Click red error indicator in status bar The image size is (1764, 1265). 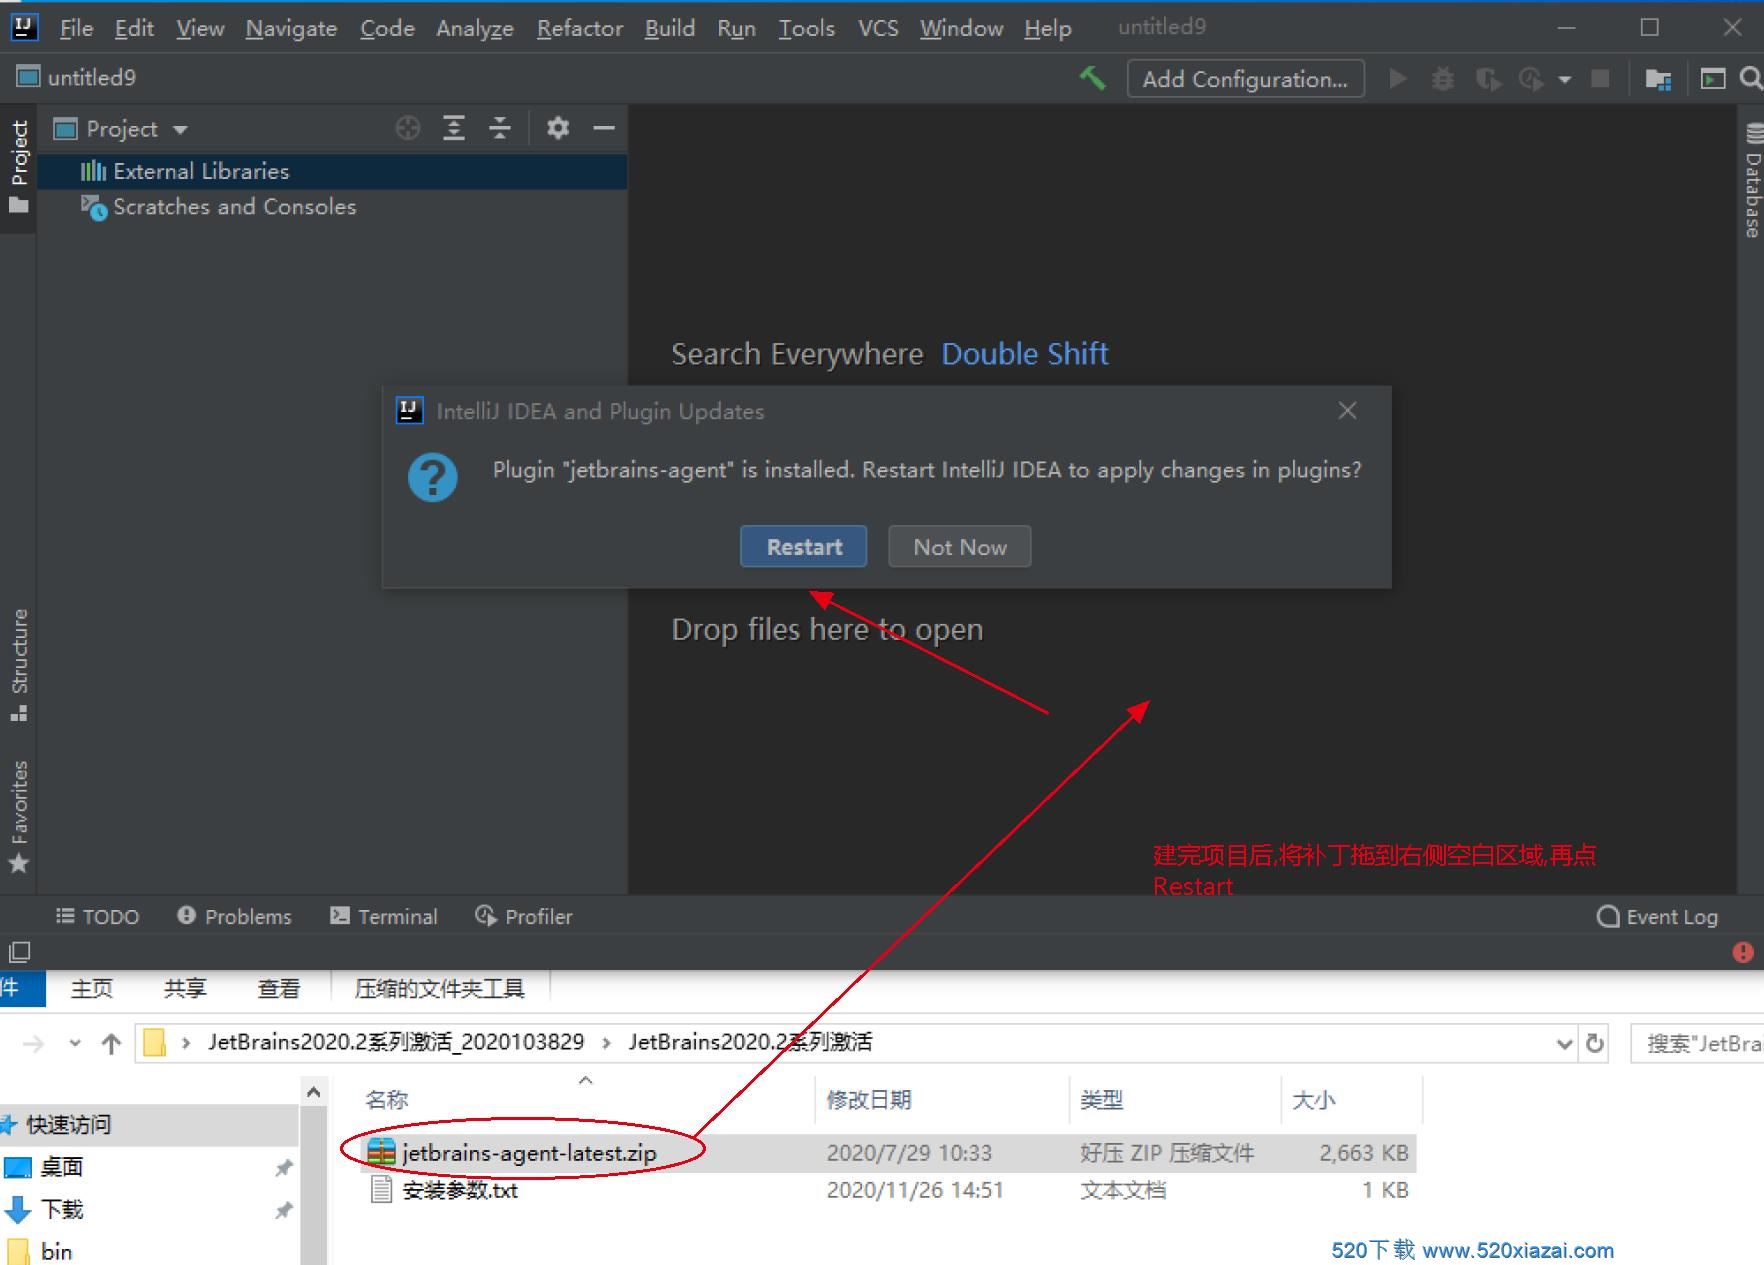(1742, 952)
